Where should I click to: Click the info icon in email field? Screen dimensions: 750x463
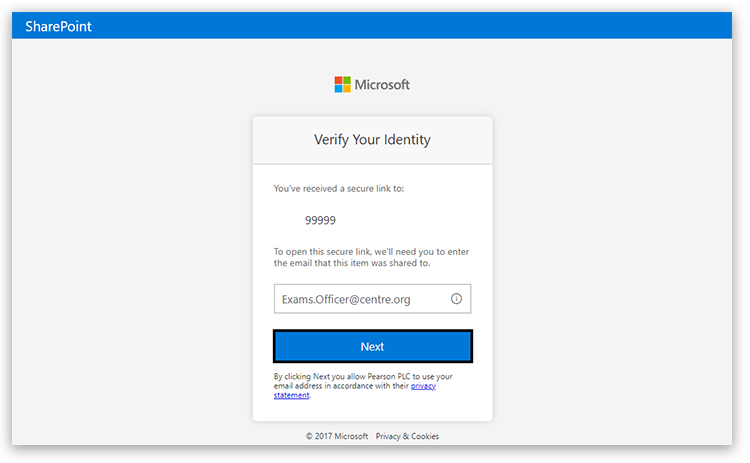(x=456, y=299)
